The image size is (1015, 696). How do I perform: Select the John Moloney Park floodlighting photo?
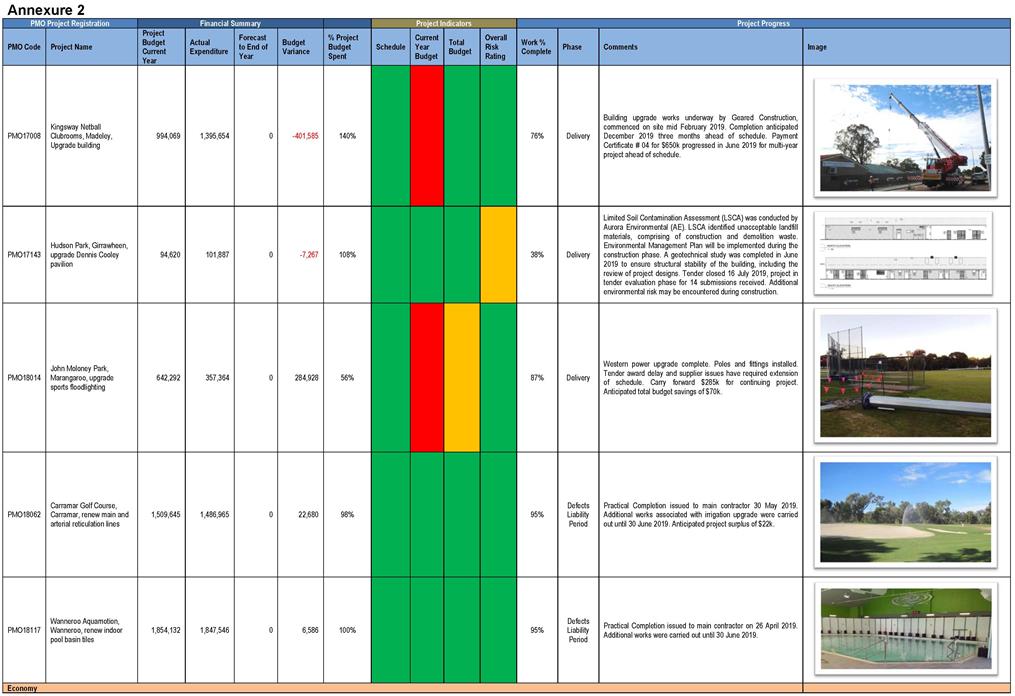coord(905,376)
